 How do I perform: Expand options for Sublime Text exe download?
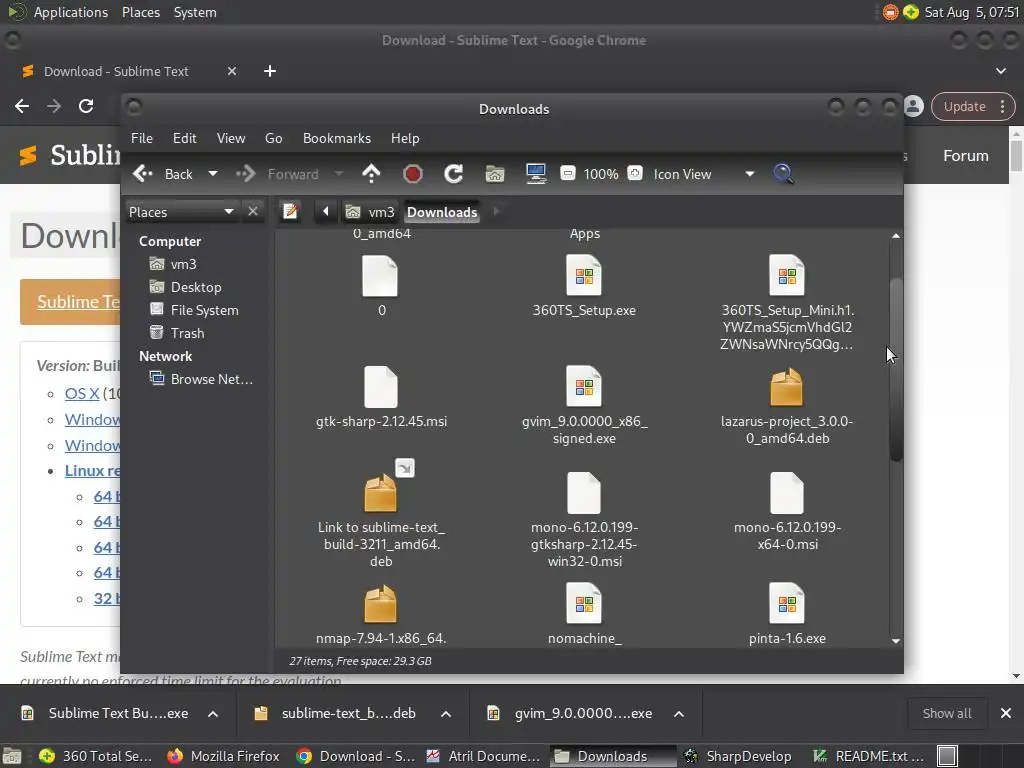pos(213,714)
